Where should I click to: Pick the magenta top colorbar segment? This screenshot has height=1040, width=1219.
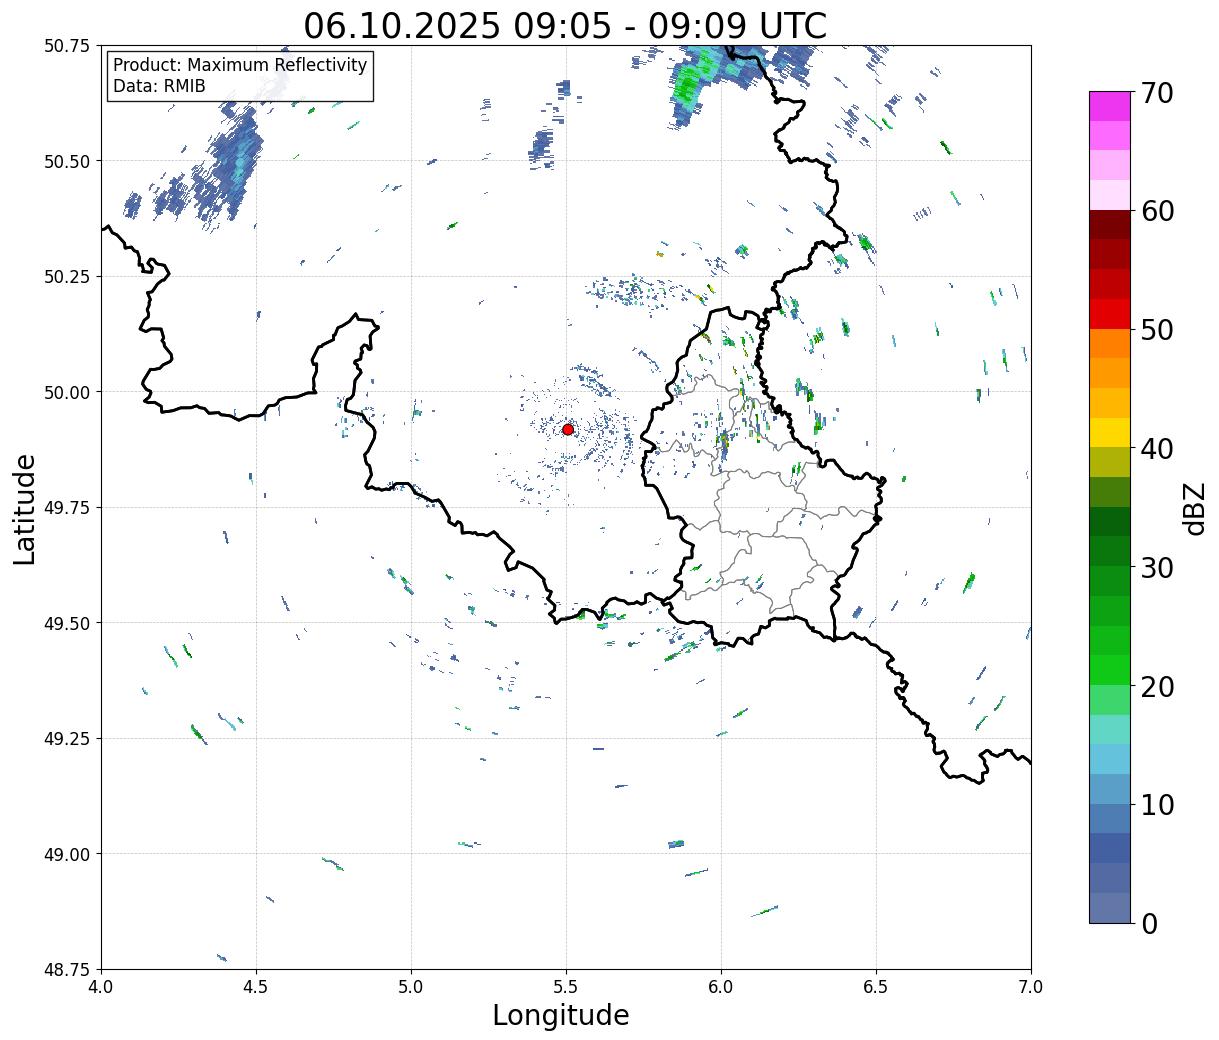[1110, 106]
